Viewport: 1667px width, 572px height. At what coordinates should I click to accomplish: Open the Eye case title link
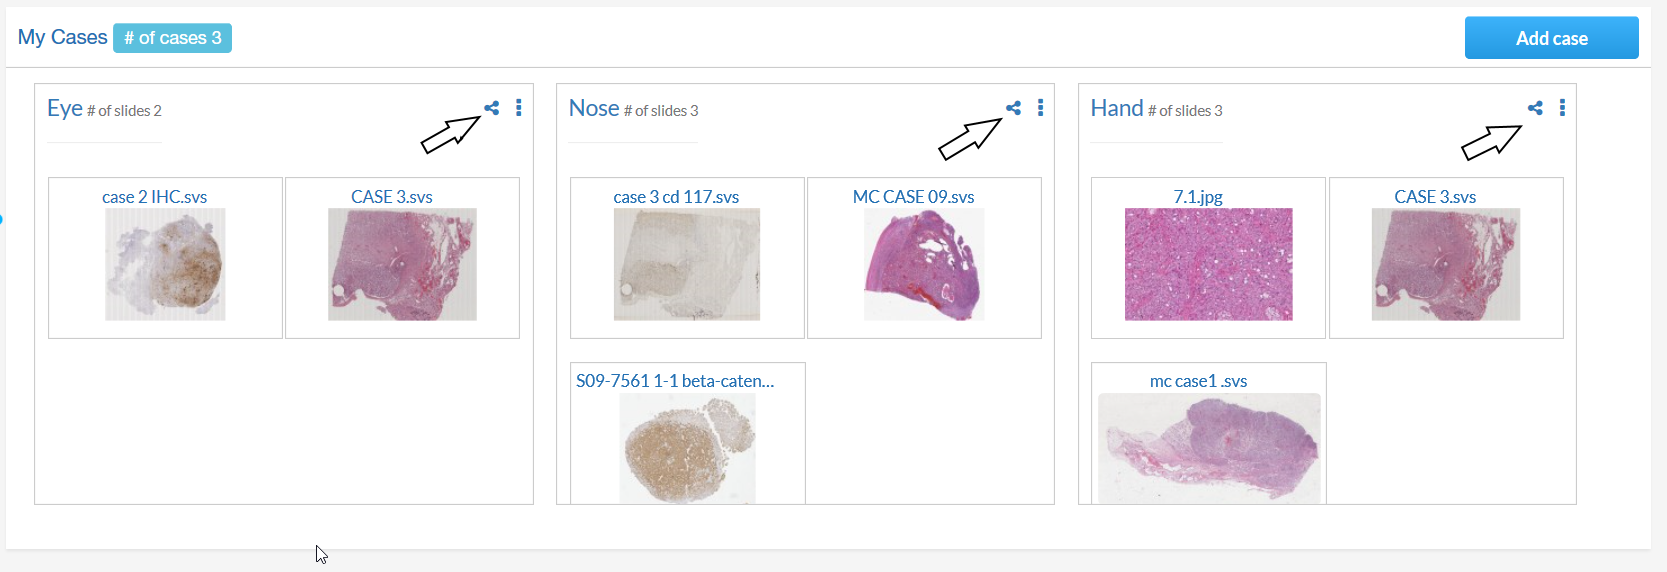pos(65,108)
